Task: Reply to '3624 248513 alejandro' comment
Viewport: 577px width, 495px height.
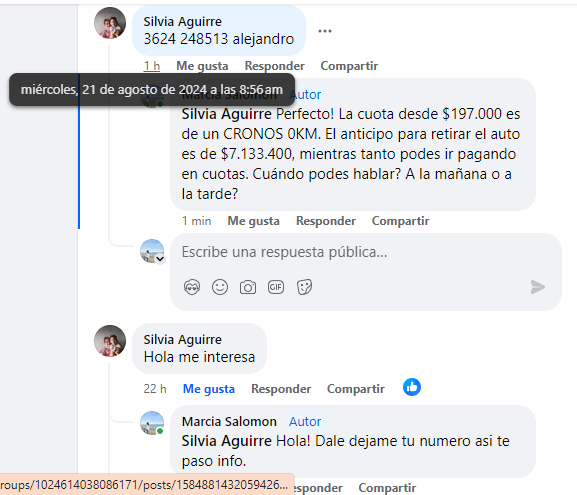Action: 275,66
